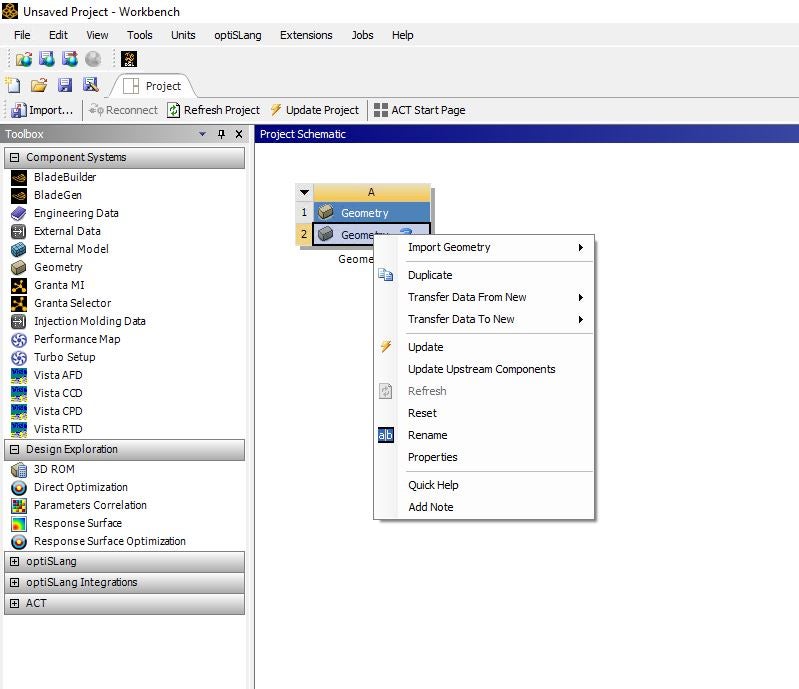Select Quick Help from context menu
Viewport: 799px width, 689px height.
point(484,485)
